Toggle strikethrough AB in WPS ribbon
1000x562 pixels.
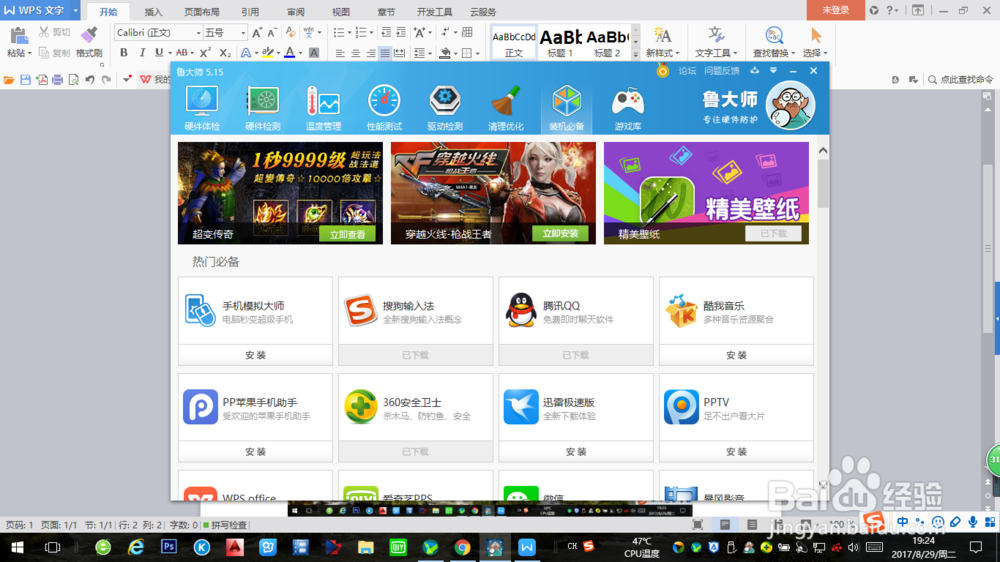click(182, 53)
